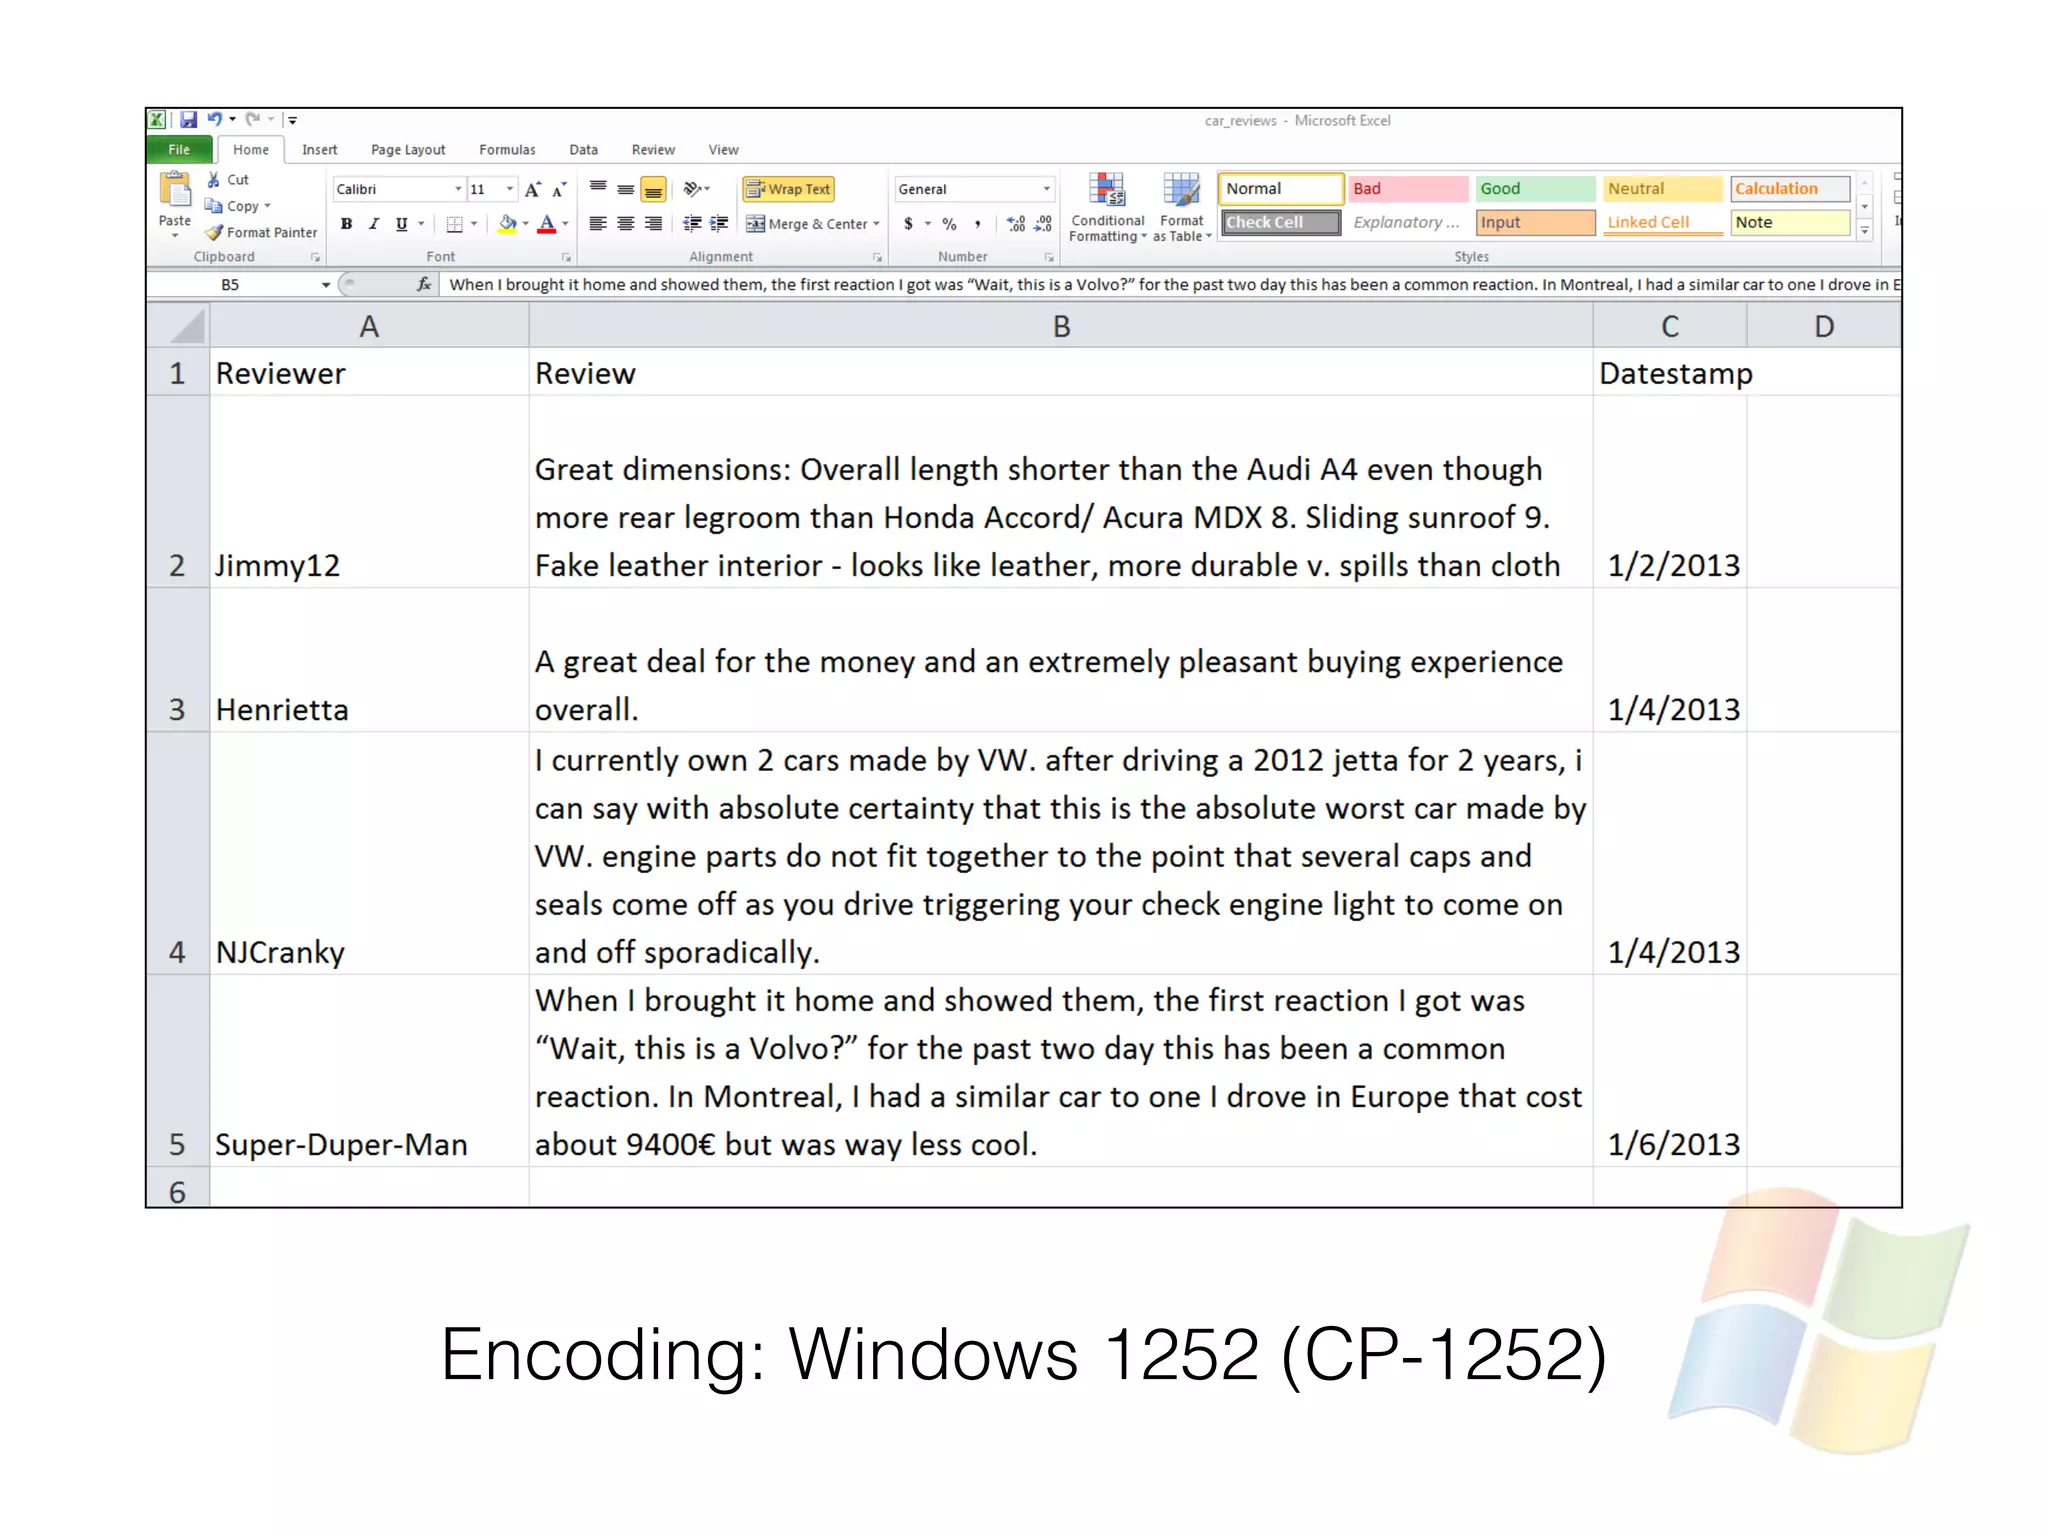Apply the Normal cell style

(x=1281, y=189)
